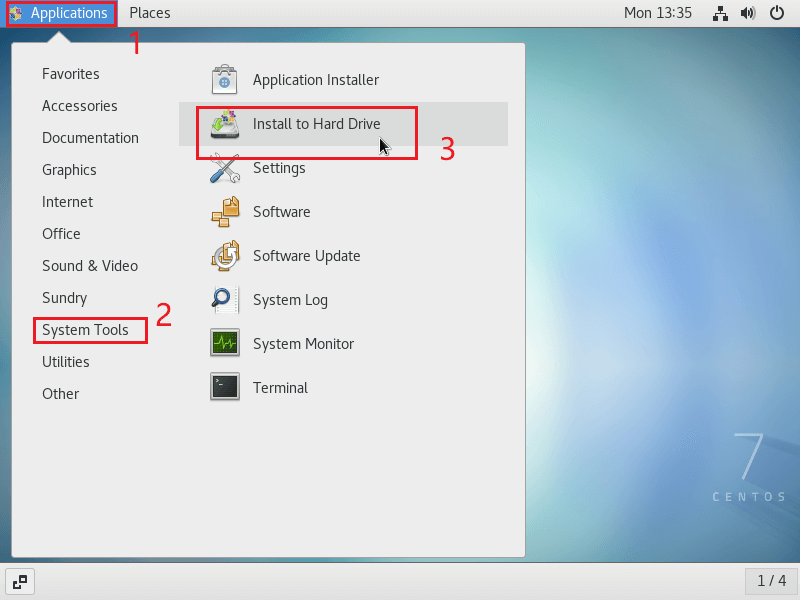Viewport: 800px width, 600px height.
Task: Launch System Monitor via its graph icon
Action: pyautogui.click(x=225, y=342)
